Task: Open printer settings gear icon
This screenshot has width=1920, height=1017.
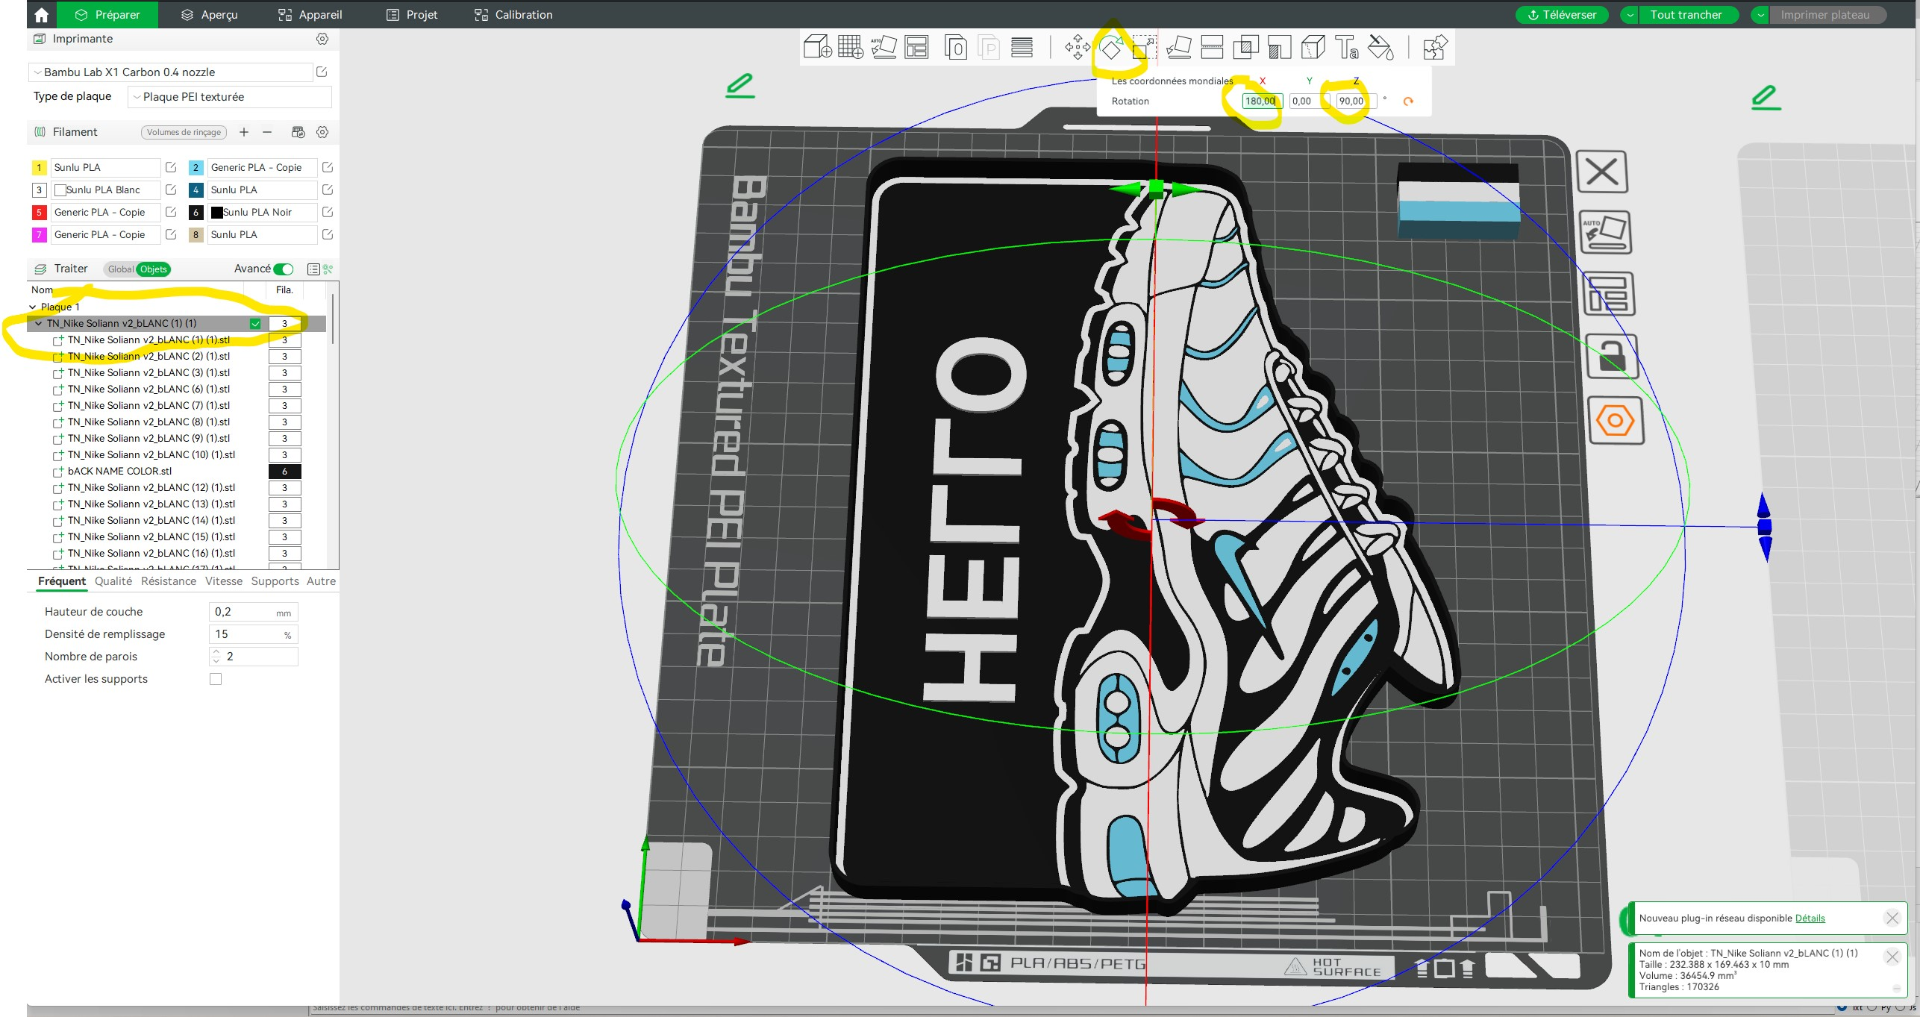Action: coord(322,39)
